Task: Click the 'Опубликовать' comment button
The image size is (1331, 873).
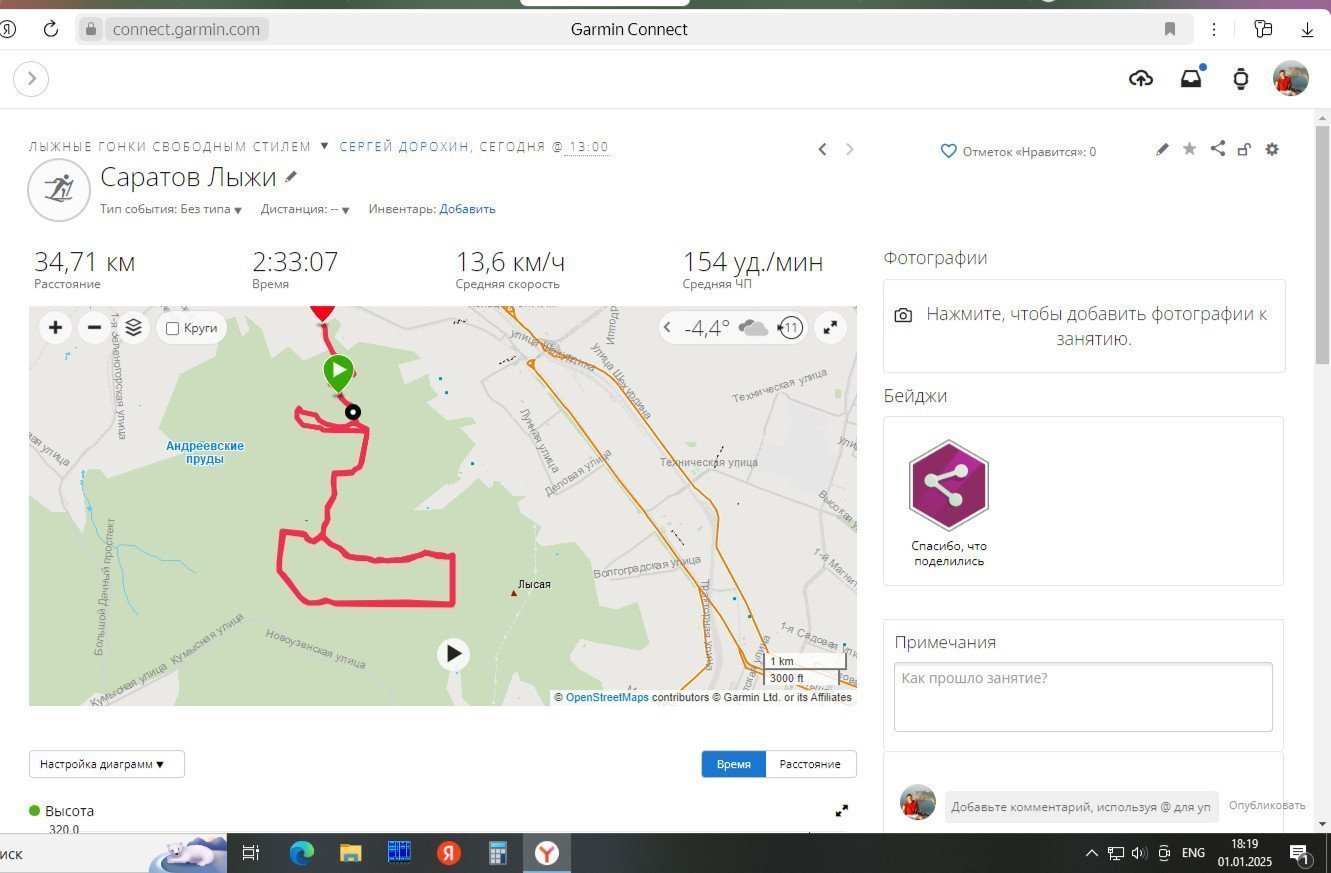Action: (1267, 805)
